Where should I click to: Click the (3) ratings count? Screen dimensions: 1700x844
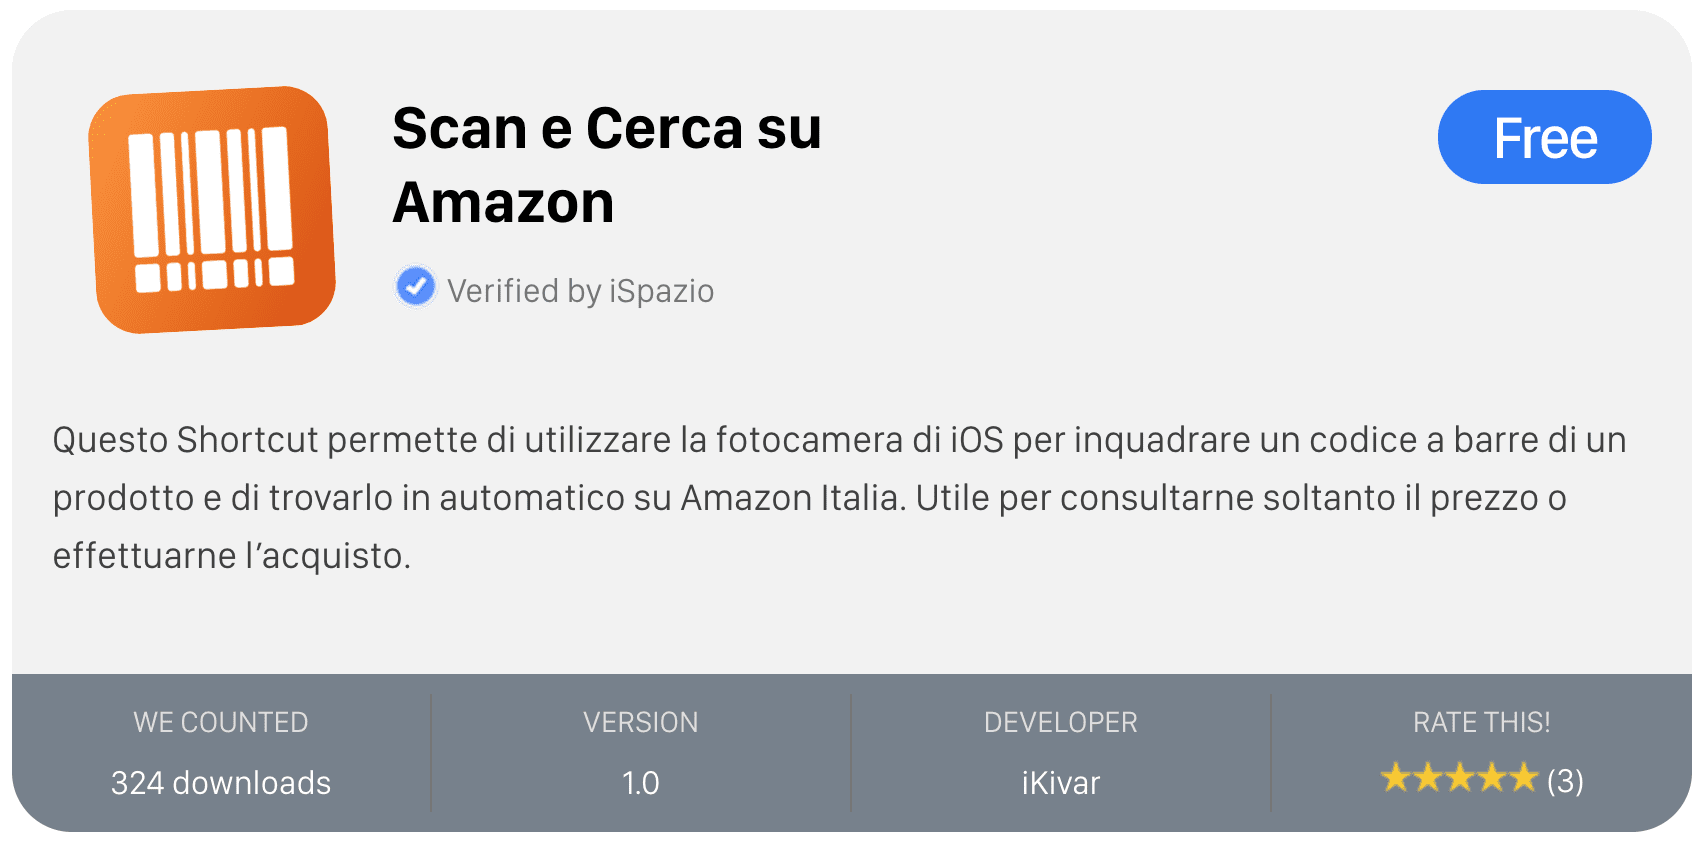(1565, 780)
